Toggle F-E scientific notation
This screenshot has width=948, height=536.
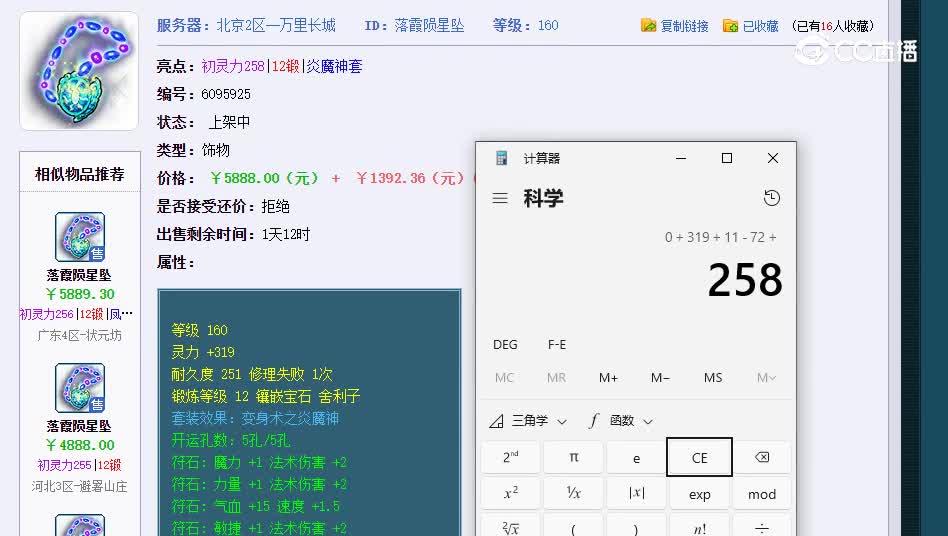click(x=557, y=344)
